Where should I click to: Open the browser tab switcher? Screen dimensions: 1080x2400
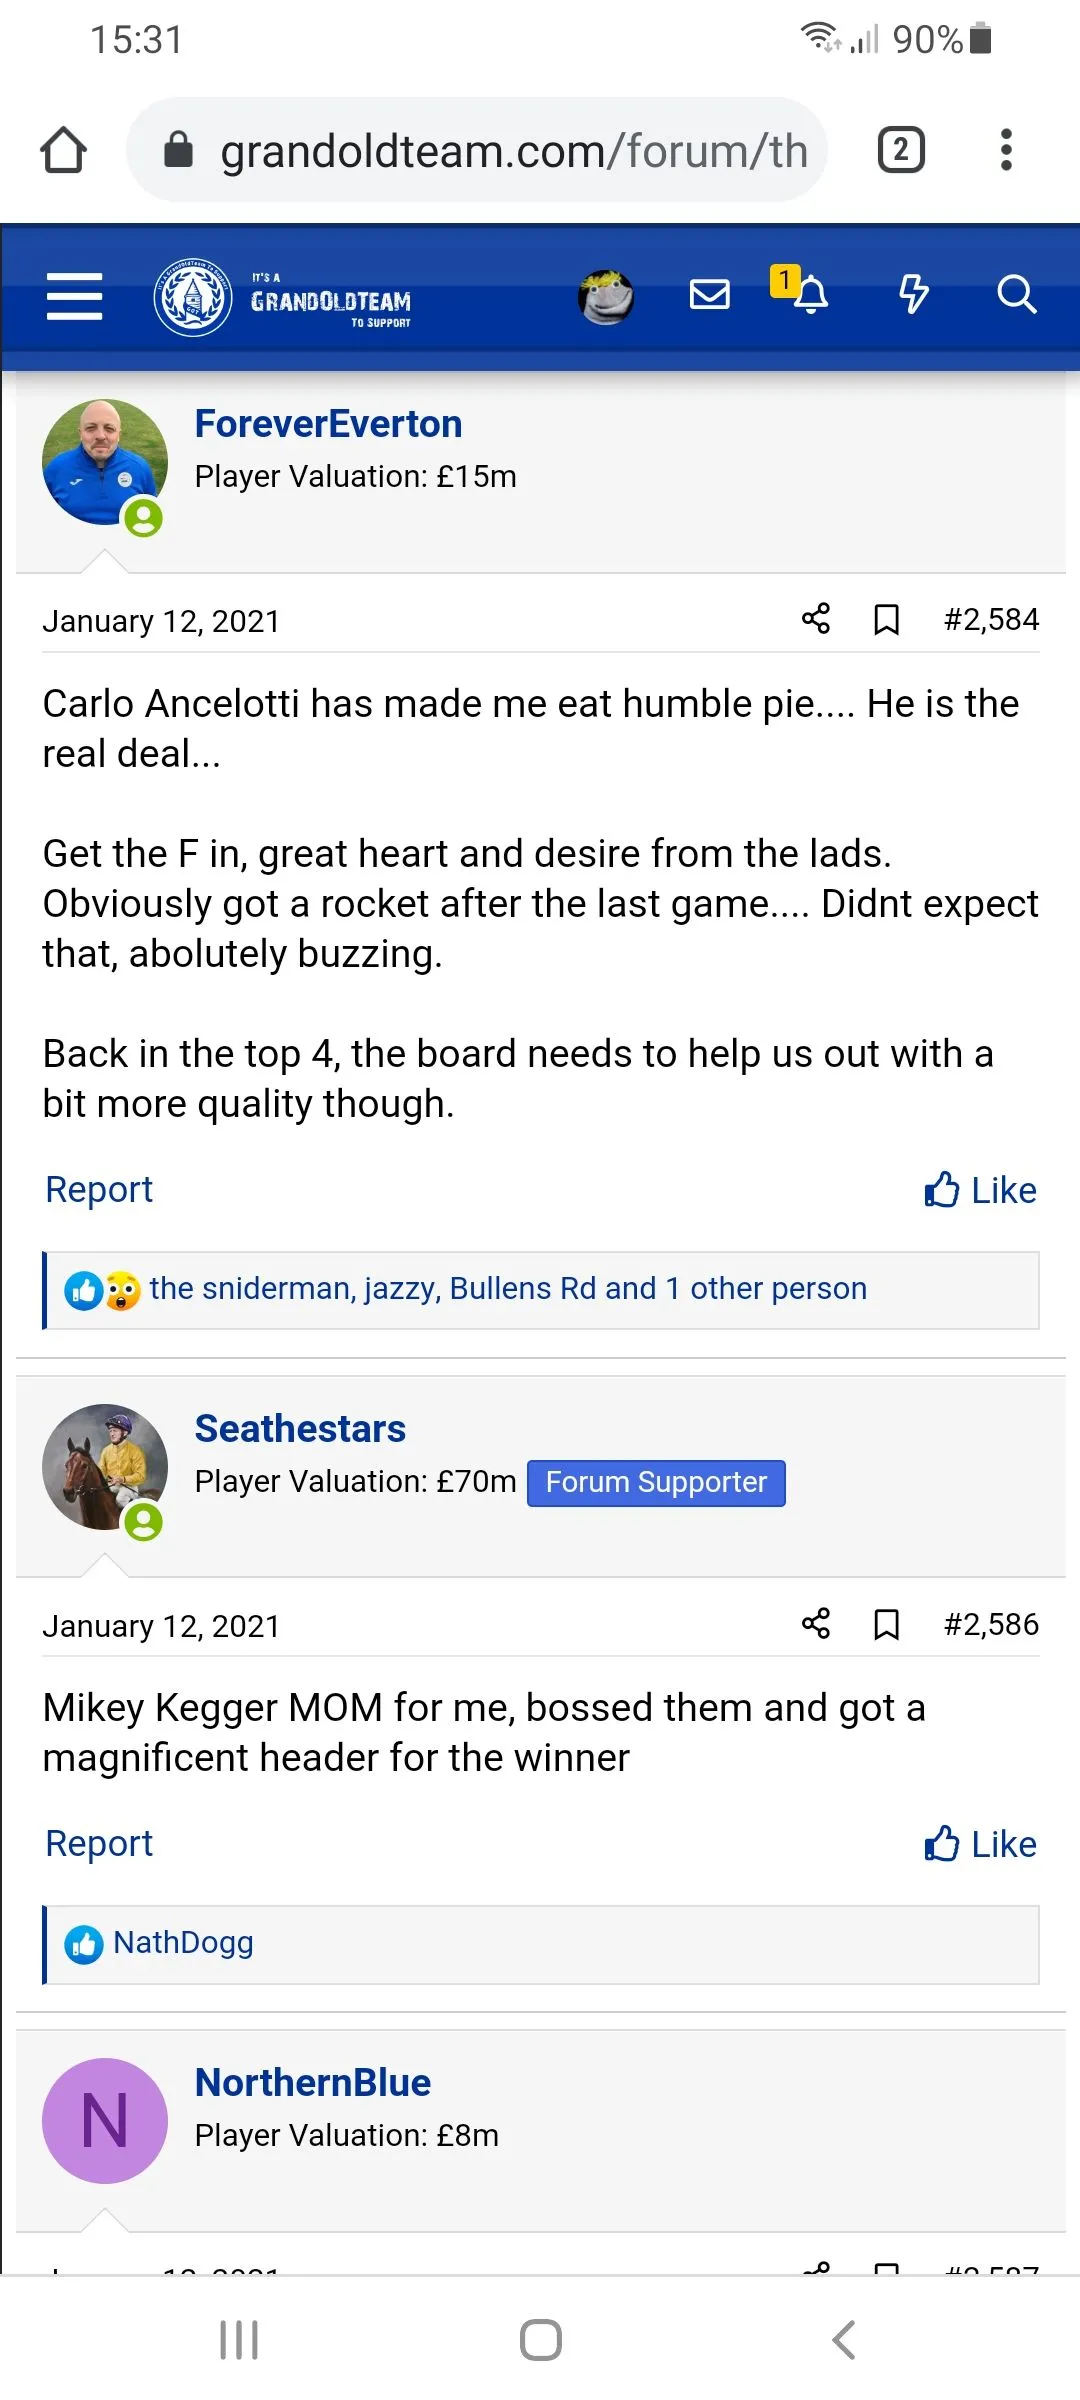pyautogui.click(x=901, y=150)
